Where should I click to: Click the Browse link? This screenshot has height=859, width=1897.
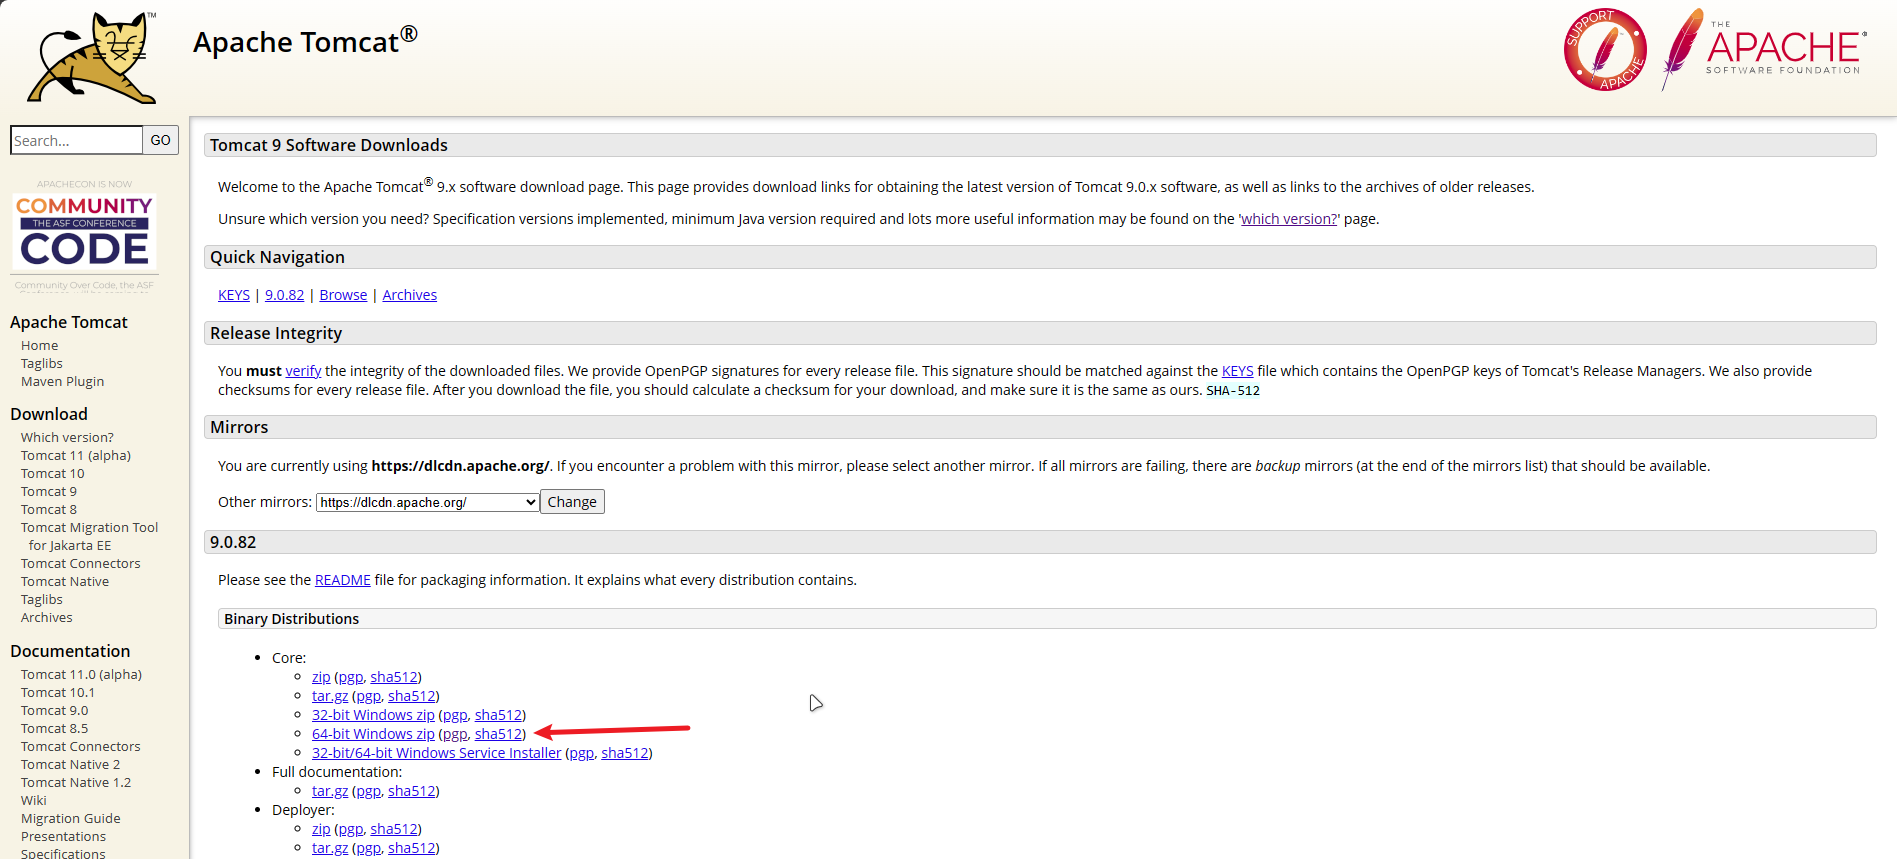[x=343, y=295]
